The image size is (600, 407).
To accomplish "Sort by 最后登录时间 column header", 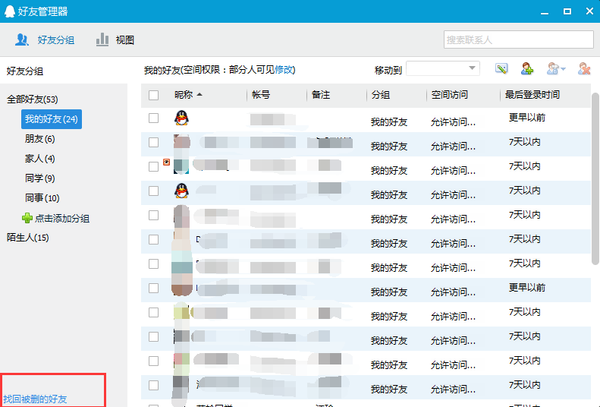I will coord(533,94).
